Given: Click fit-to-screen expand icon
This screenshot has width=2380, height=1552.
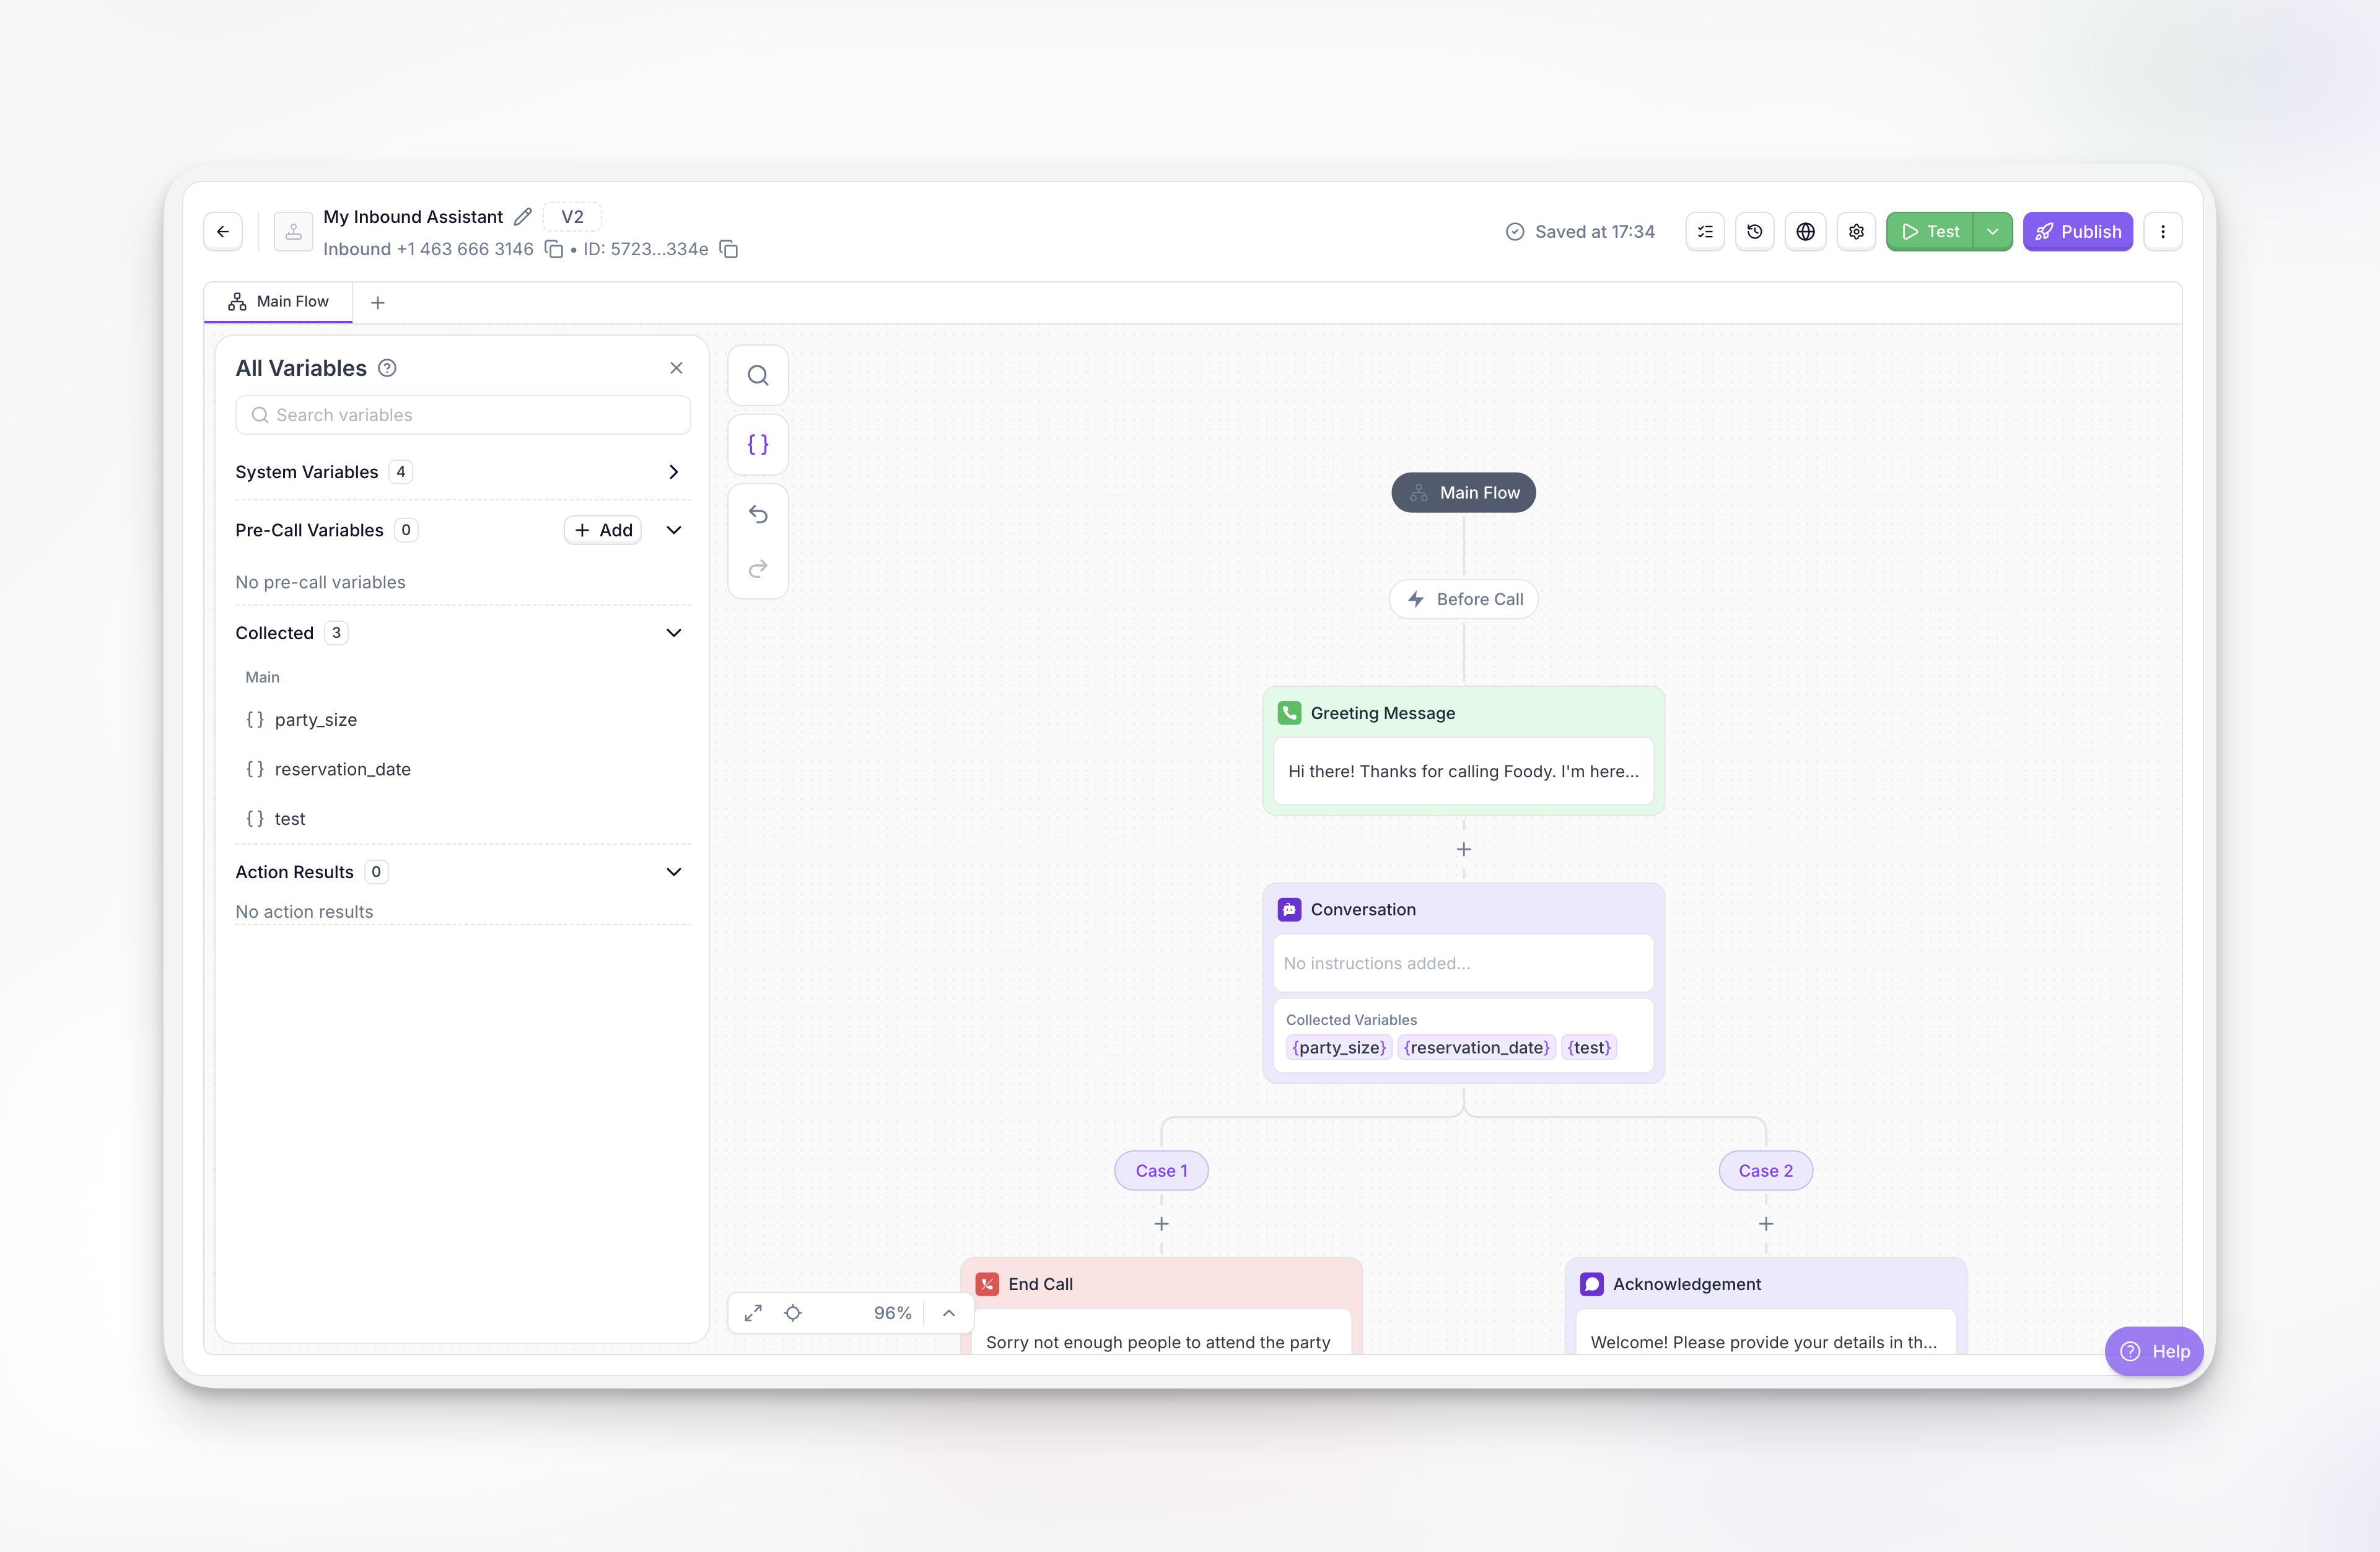Looking at the screenshot, I should (x=753, y=1313).
